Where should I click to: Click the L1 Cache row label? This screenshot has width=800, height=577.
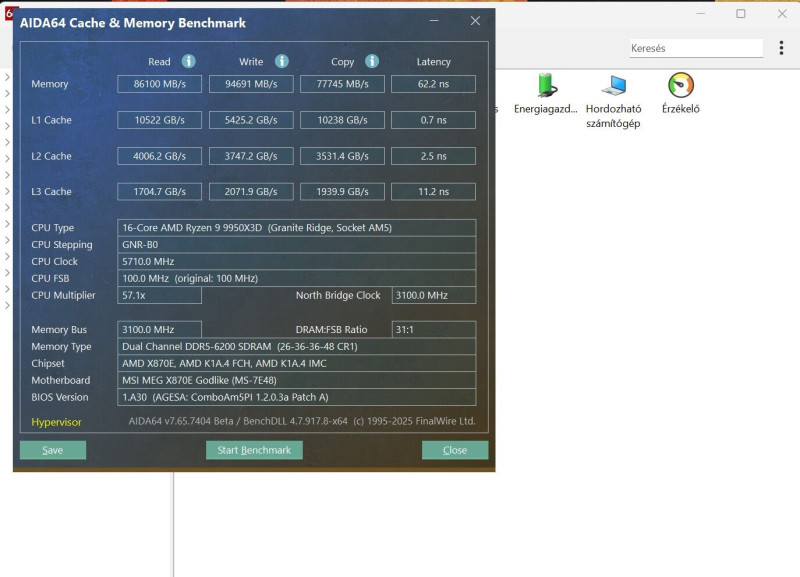[x=51, y=120]
